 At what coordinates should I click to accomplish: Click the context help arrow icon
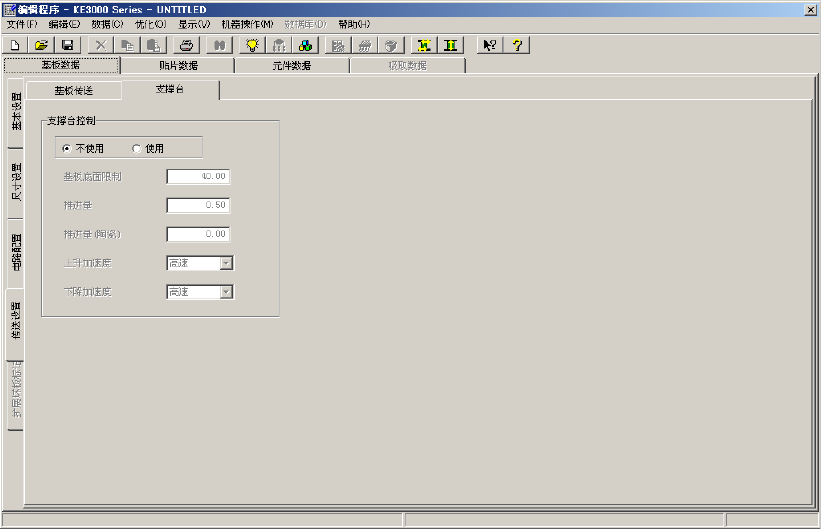pyautogui.click(x=490, y=46)
